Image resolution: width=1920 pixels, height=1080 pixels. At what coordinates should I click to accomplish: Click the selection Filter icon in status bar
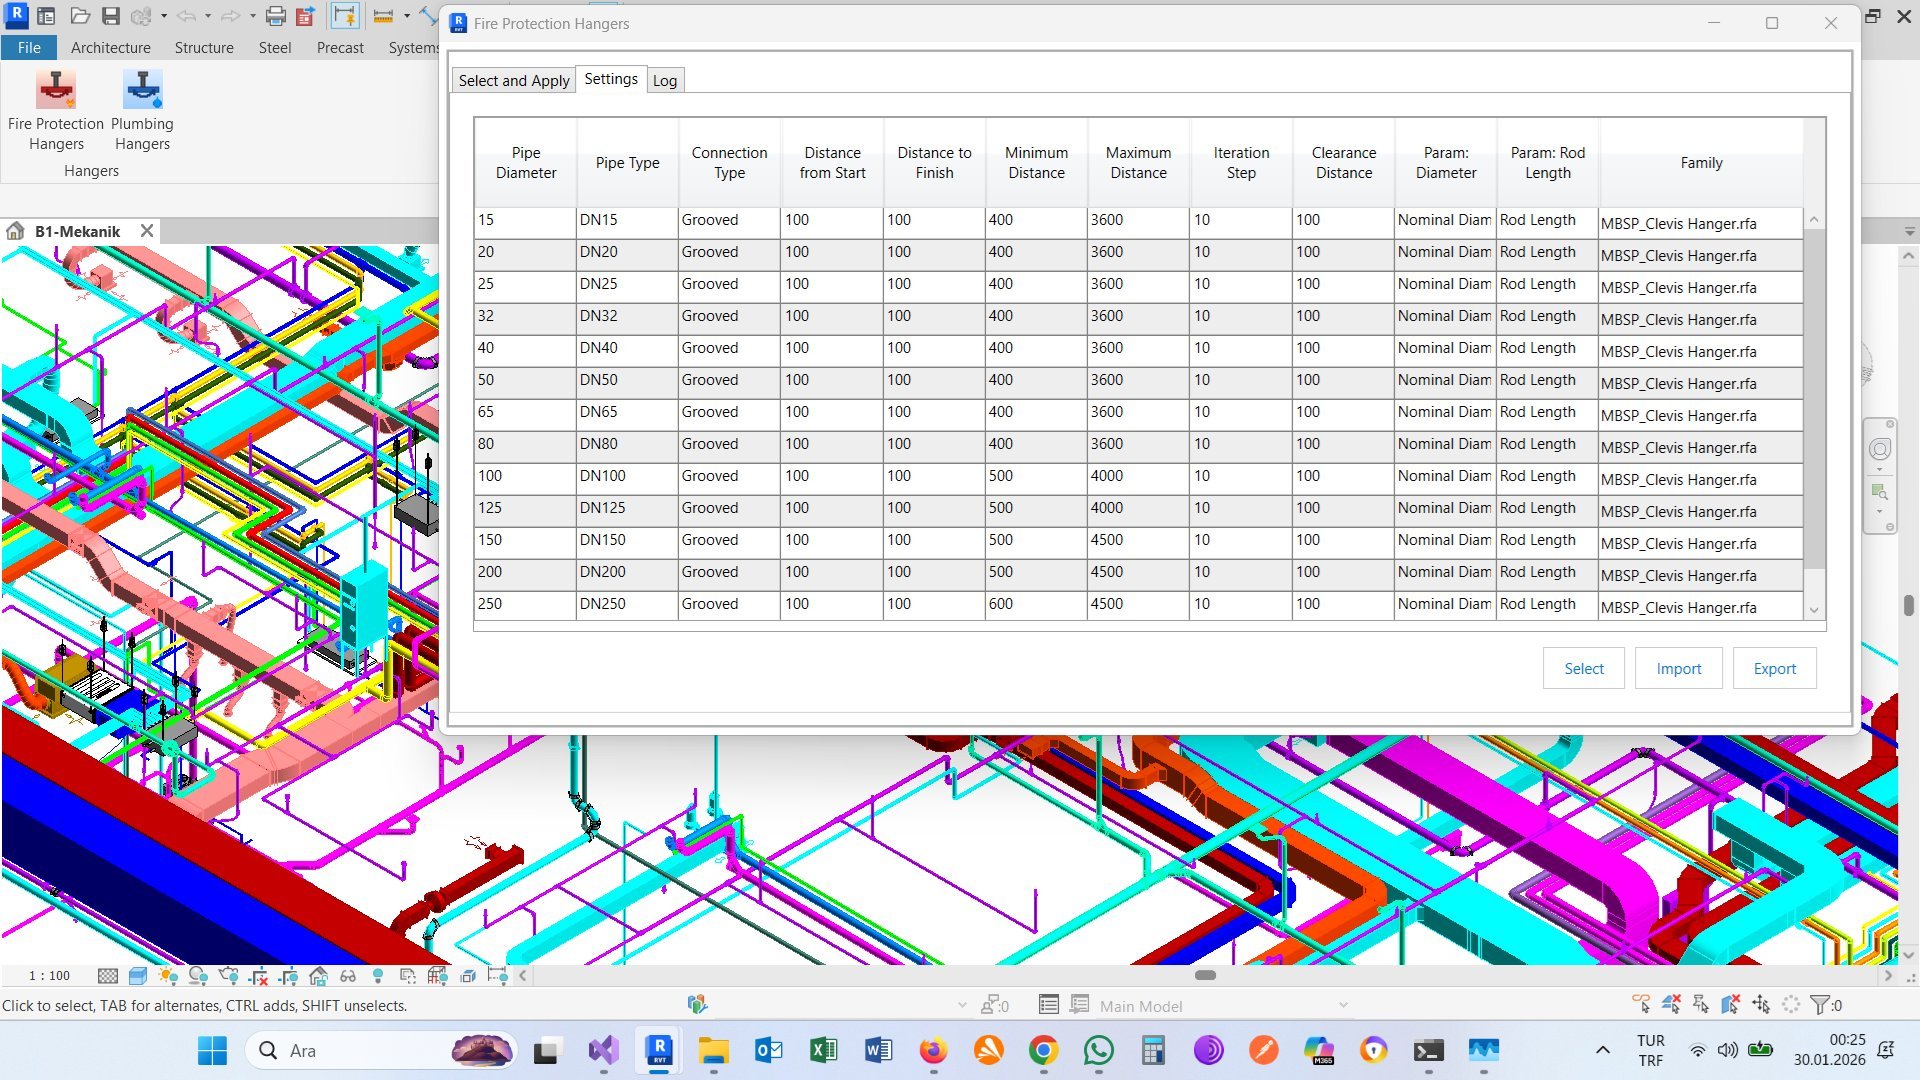point(1820,1004)
